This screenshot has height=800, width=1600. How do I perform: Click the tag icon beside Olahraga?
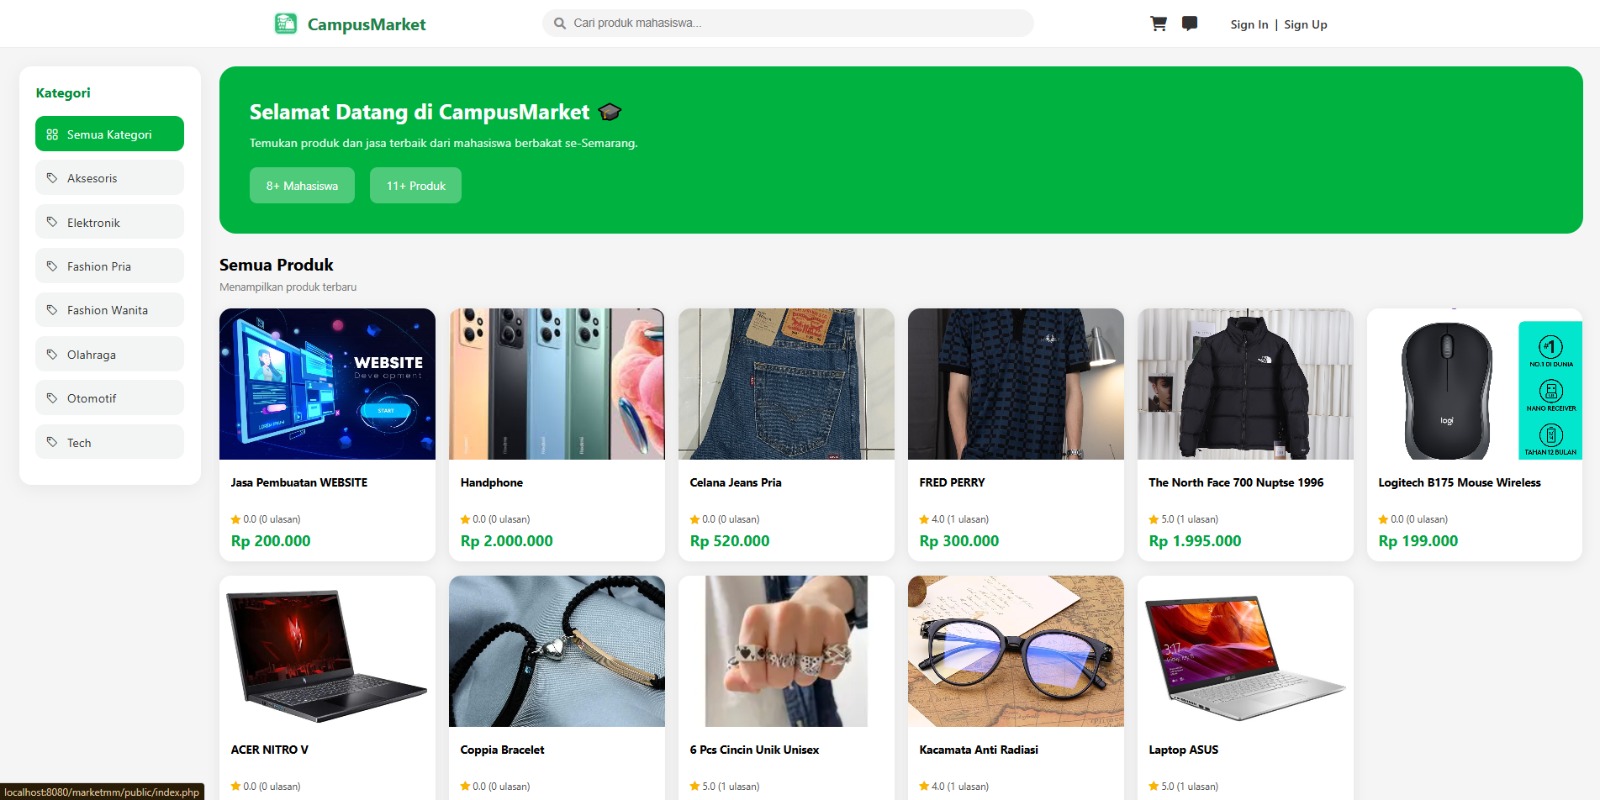point(52,354)
